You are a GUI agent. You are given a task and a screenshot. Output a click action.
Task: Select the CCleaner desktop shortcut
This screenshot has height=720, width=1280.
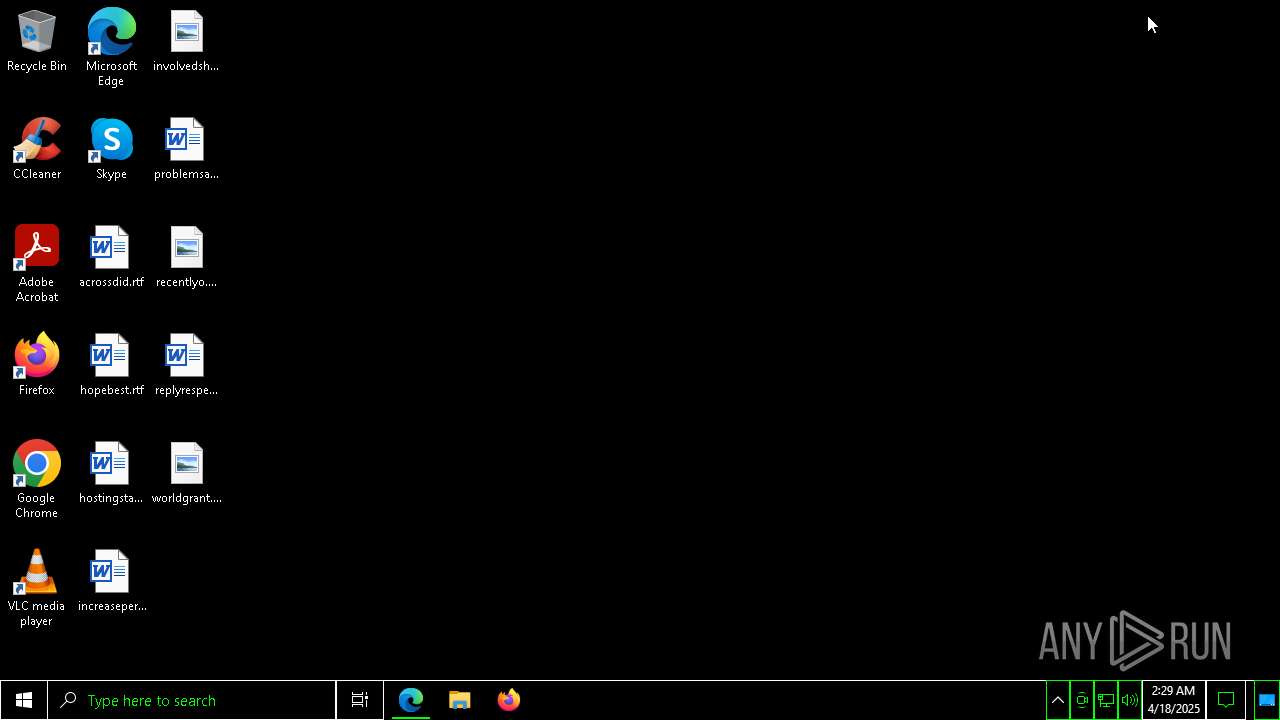[x=37, y=150]
